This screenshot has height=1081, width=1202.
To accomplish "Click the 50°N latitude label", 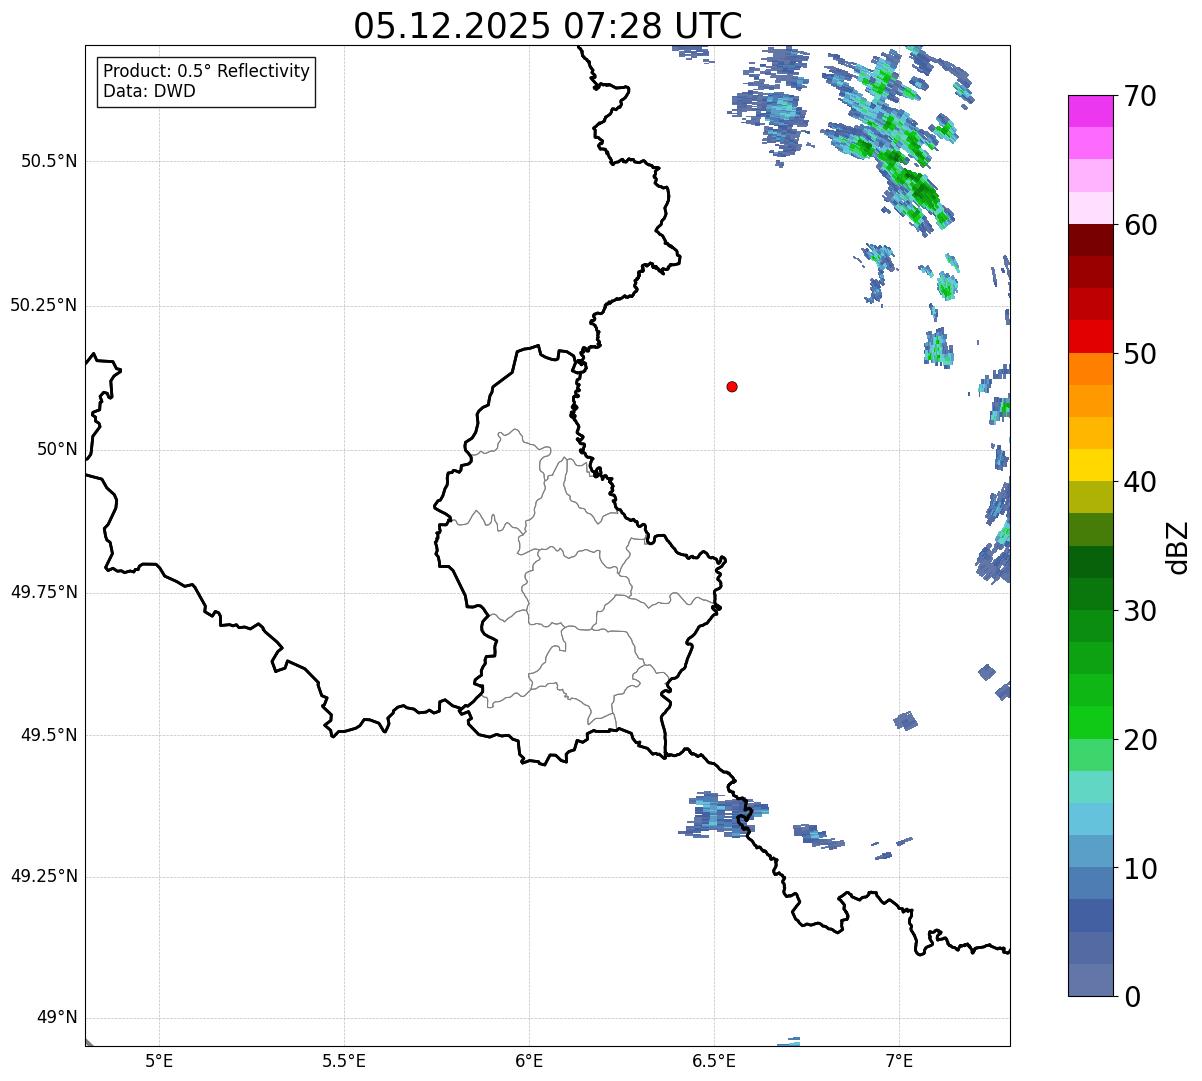I will (x=57, y=449).
